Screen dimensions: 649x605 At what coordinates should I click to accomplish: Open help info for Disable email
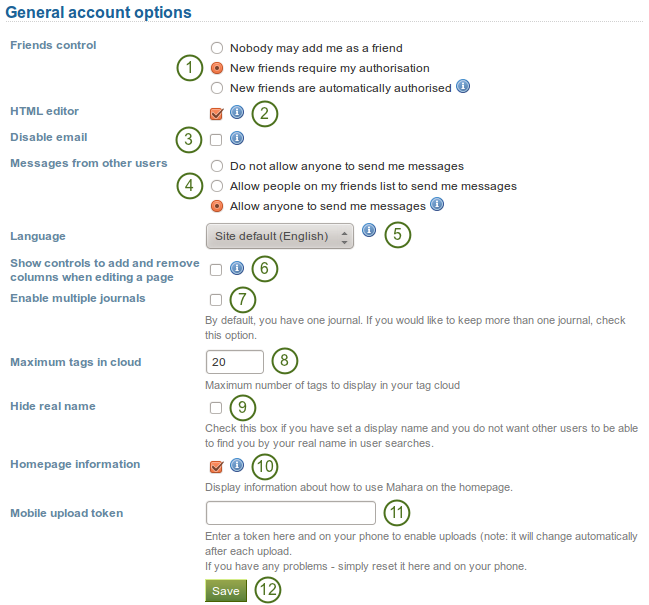point(236,138)
